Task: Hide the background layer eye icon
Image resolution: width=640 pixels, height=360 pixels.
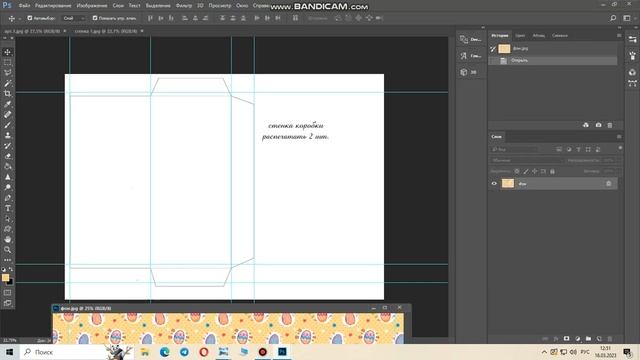Action: pos(494,184)
